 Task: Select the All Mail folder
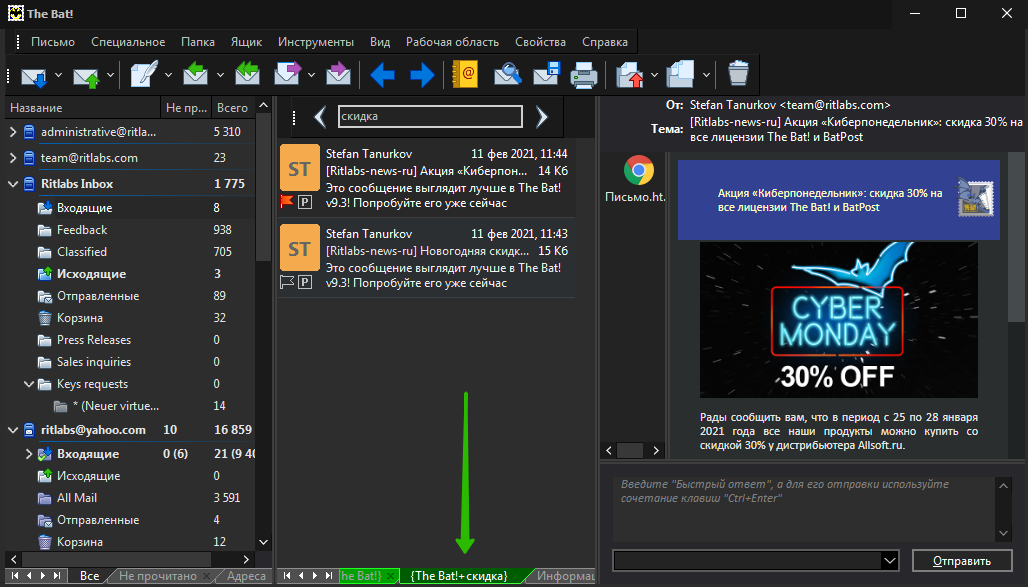77,498
